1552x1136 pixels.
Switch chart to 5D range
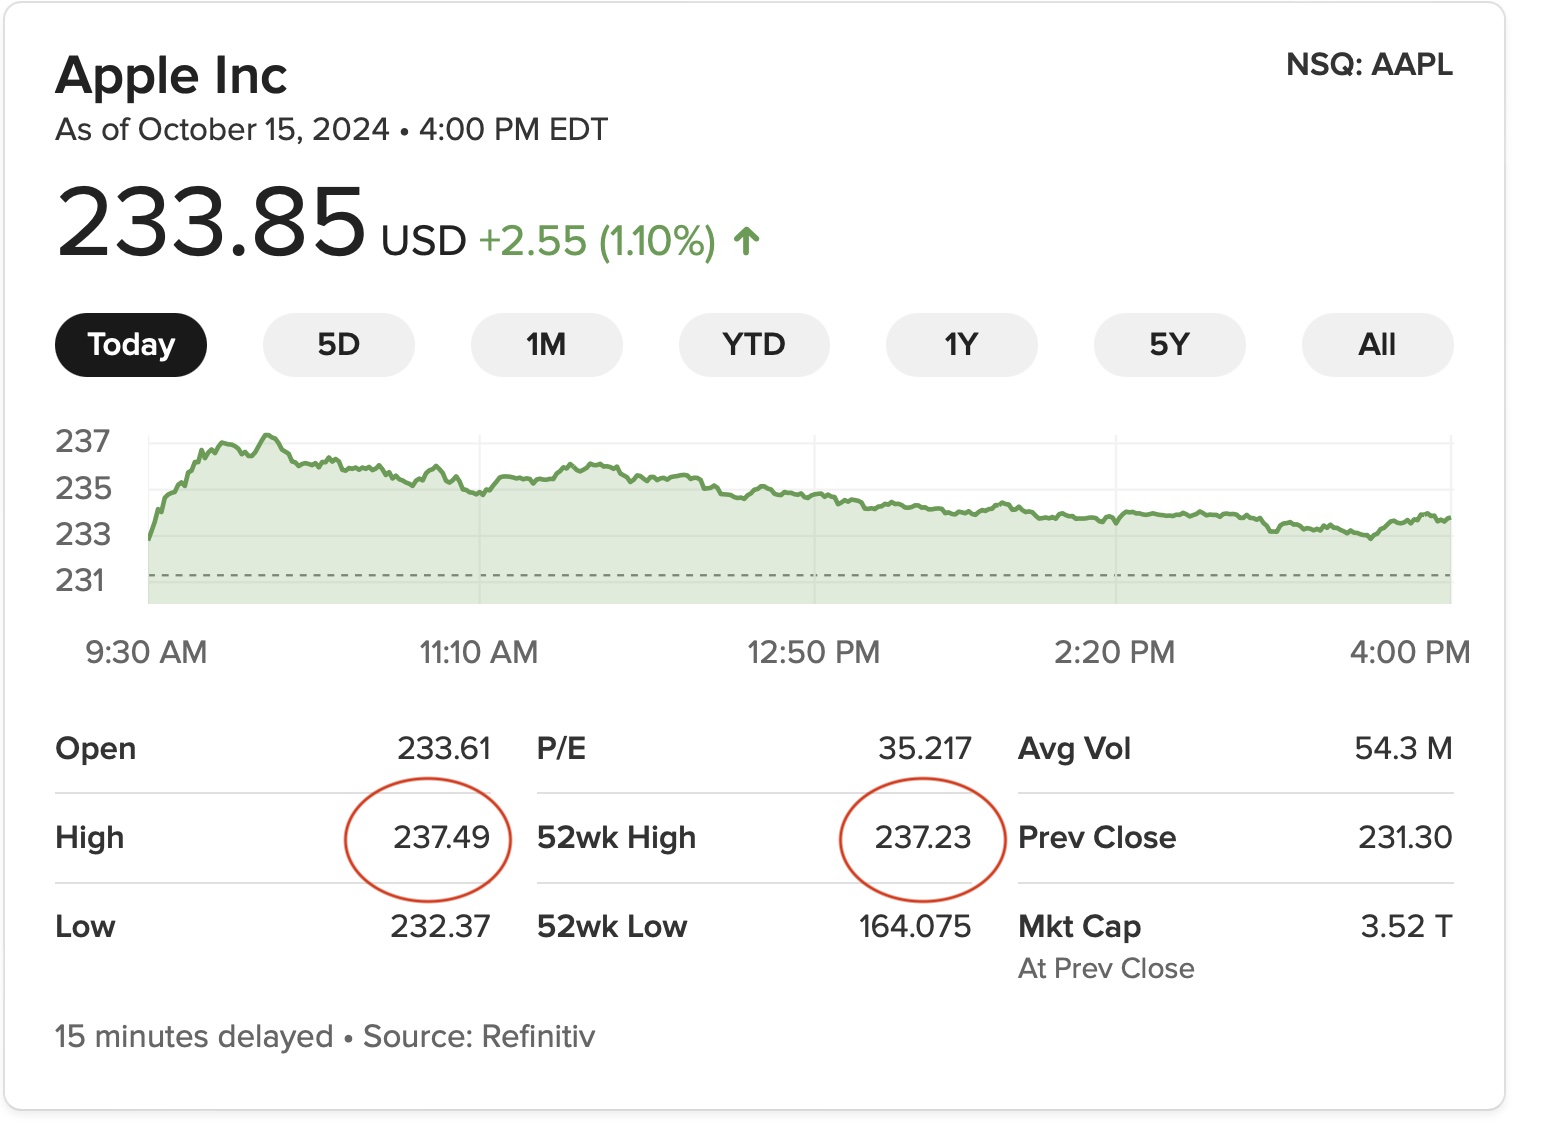coord(338,345)
